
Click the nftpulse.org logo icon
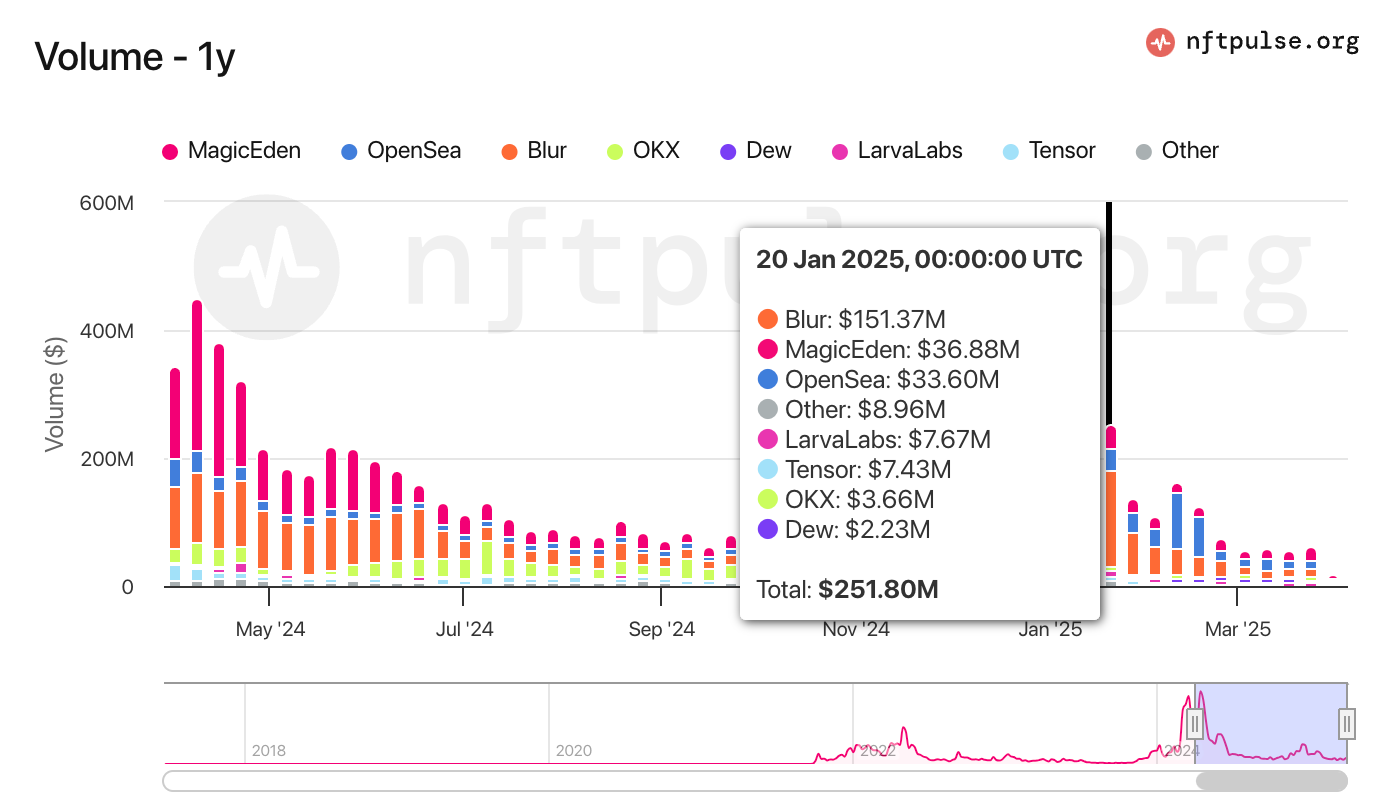[x=1160, y=42]
